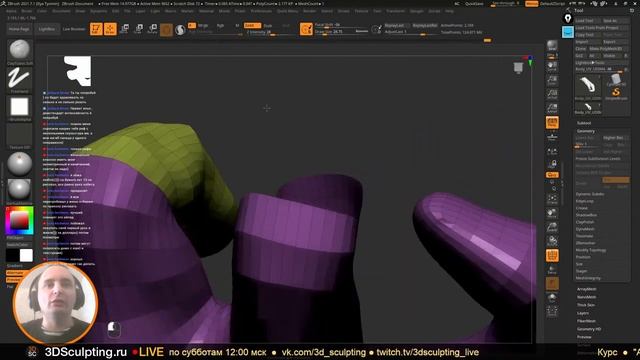This screenshot has height=360, width=640.
Task: Click the white ZBrush logo circle icon
Action: pos(568,18)
